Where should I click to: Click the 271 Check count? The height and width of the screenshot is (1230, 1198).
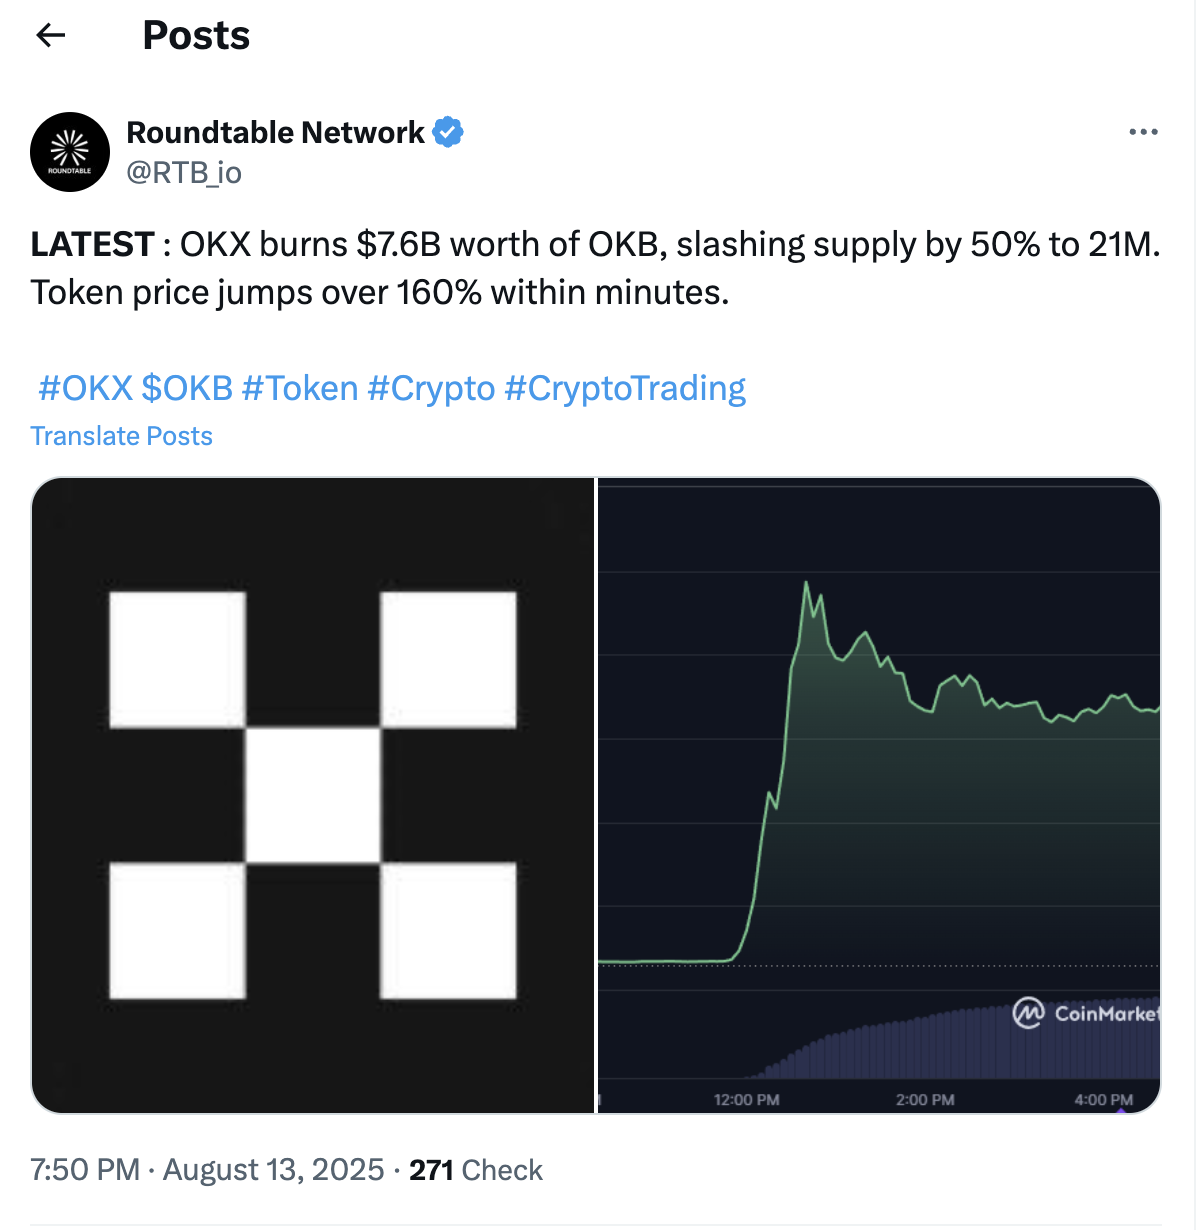coord(475,1170)
